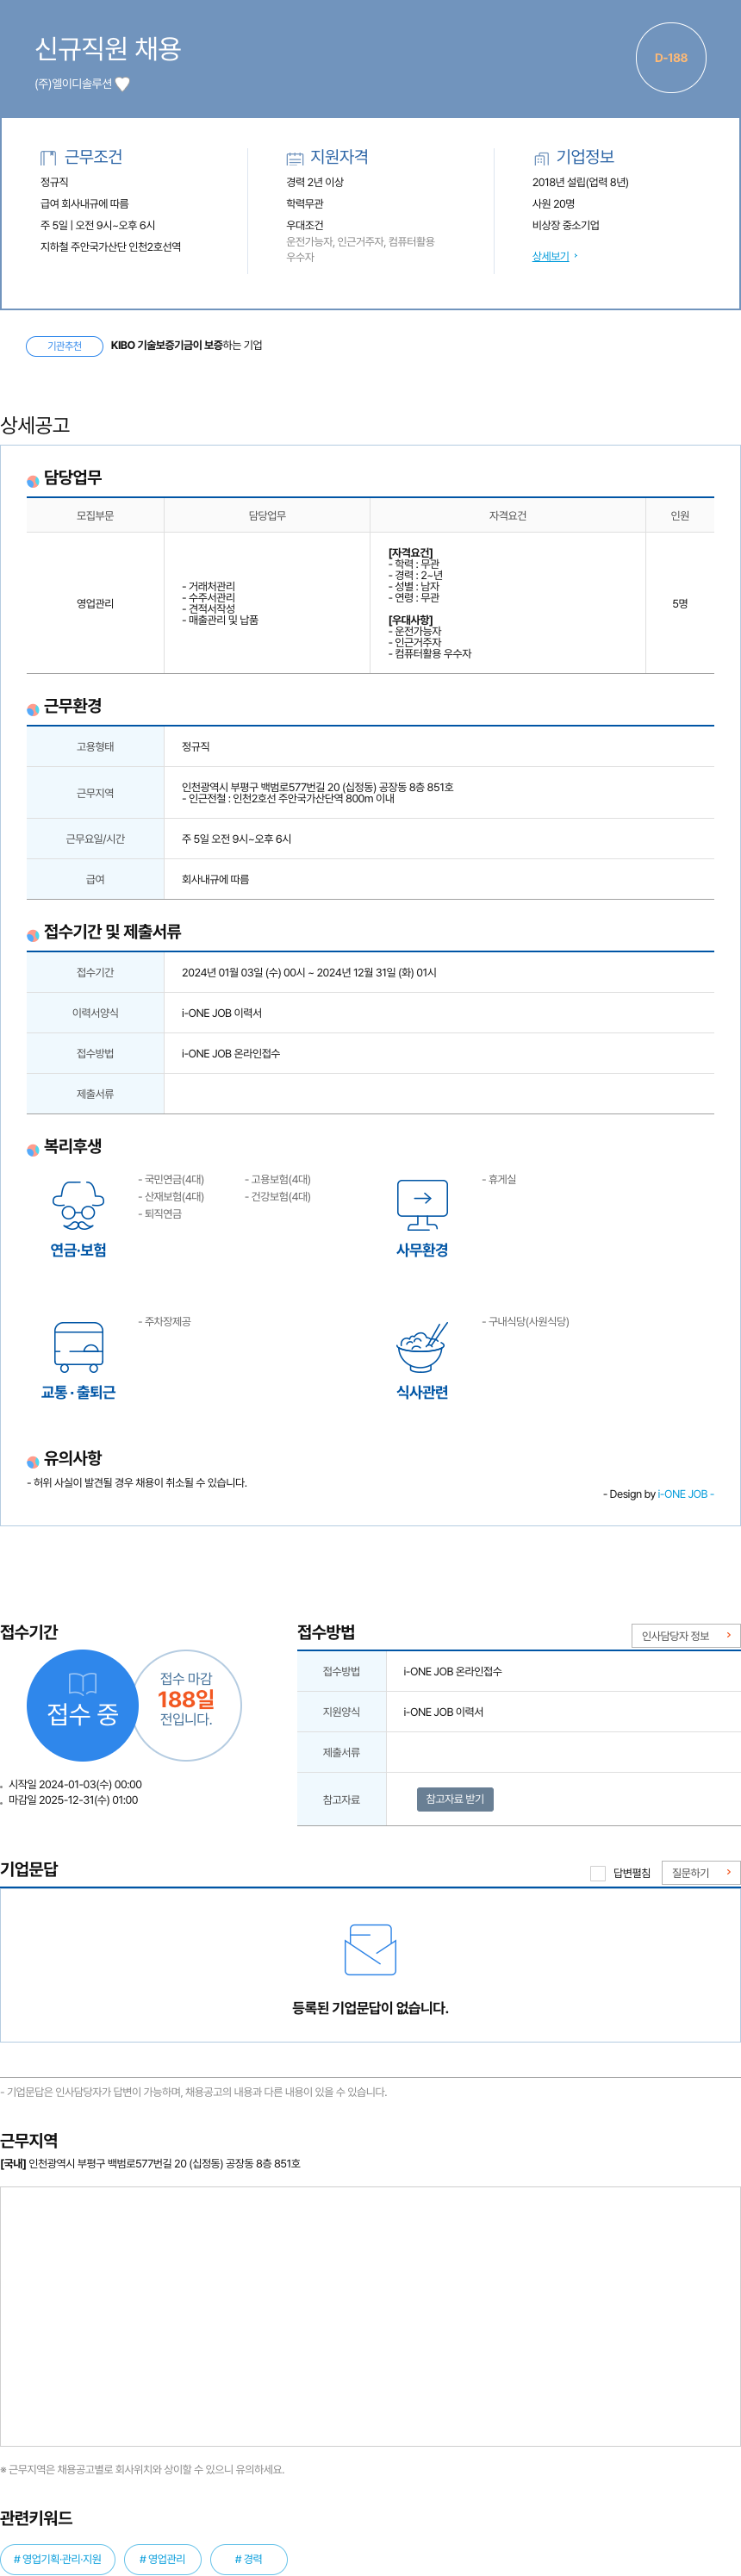Click the company name (주)엘이디솔루션
The image size is (741, 2576).
pyautogui.click(x=73, y=84)
